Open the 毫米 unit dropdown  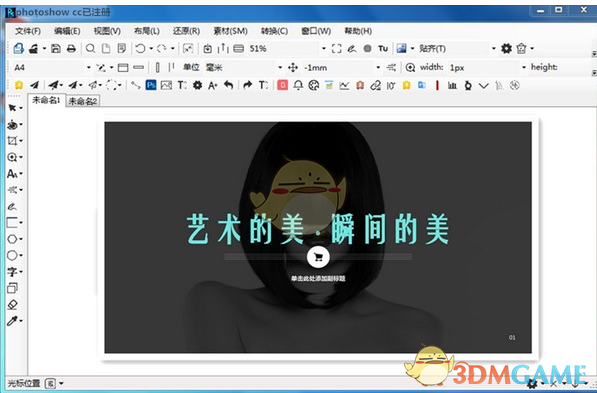280,67
